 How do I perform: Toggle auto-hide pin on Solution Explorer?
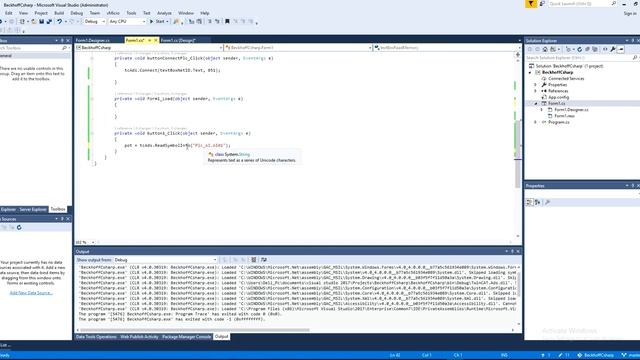(x=633, y=40)
